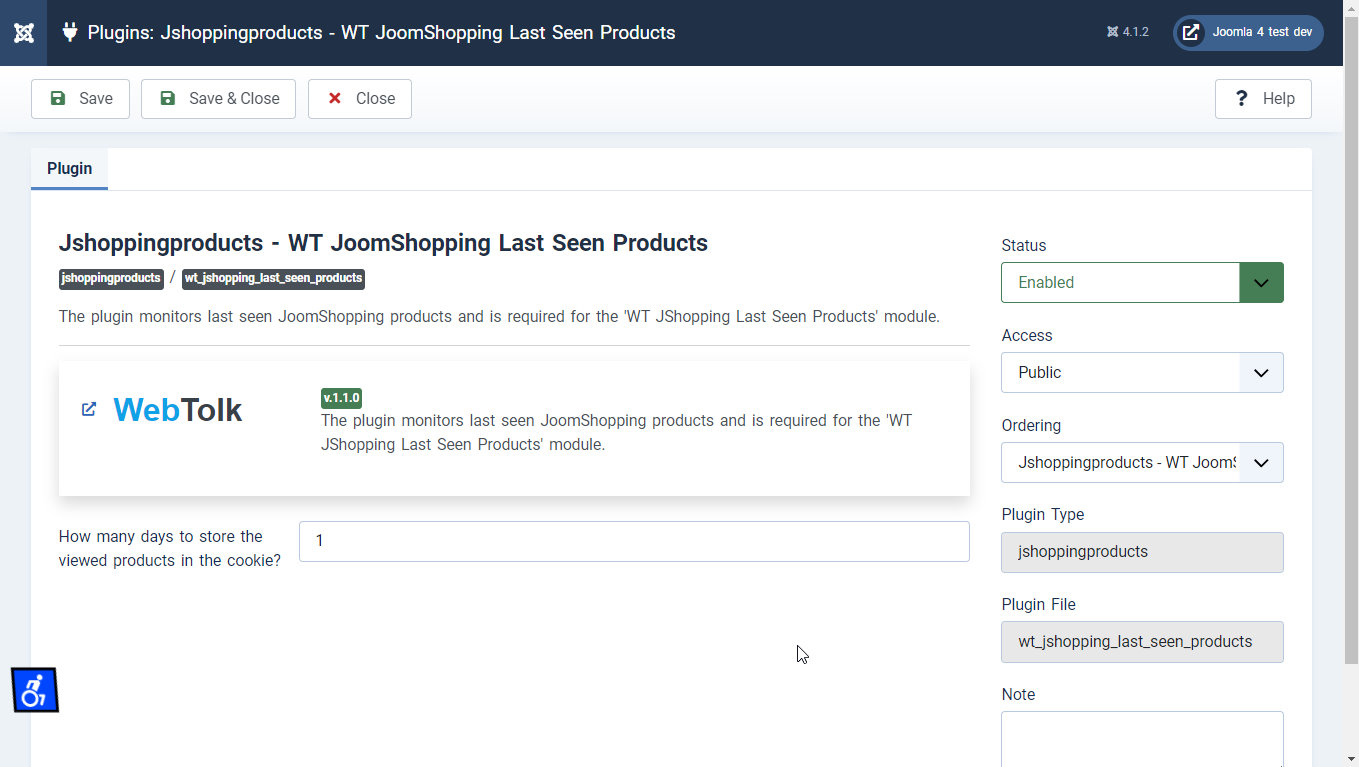
Task: Click the Joomla logo icon
Action: (x=24, y=33)
